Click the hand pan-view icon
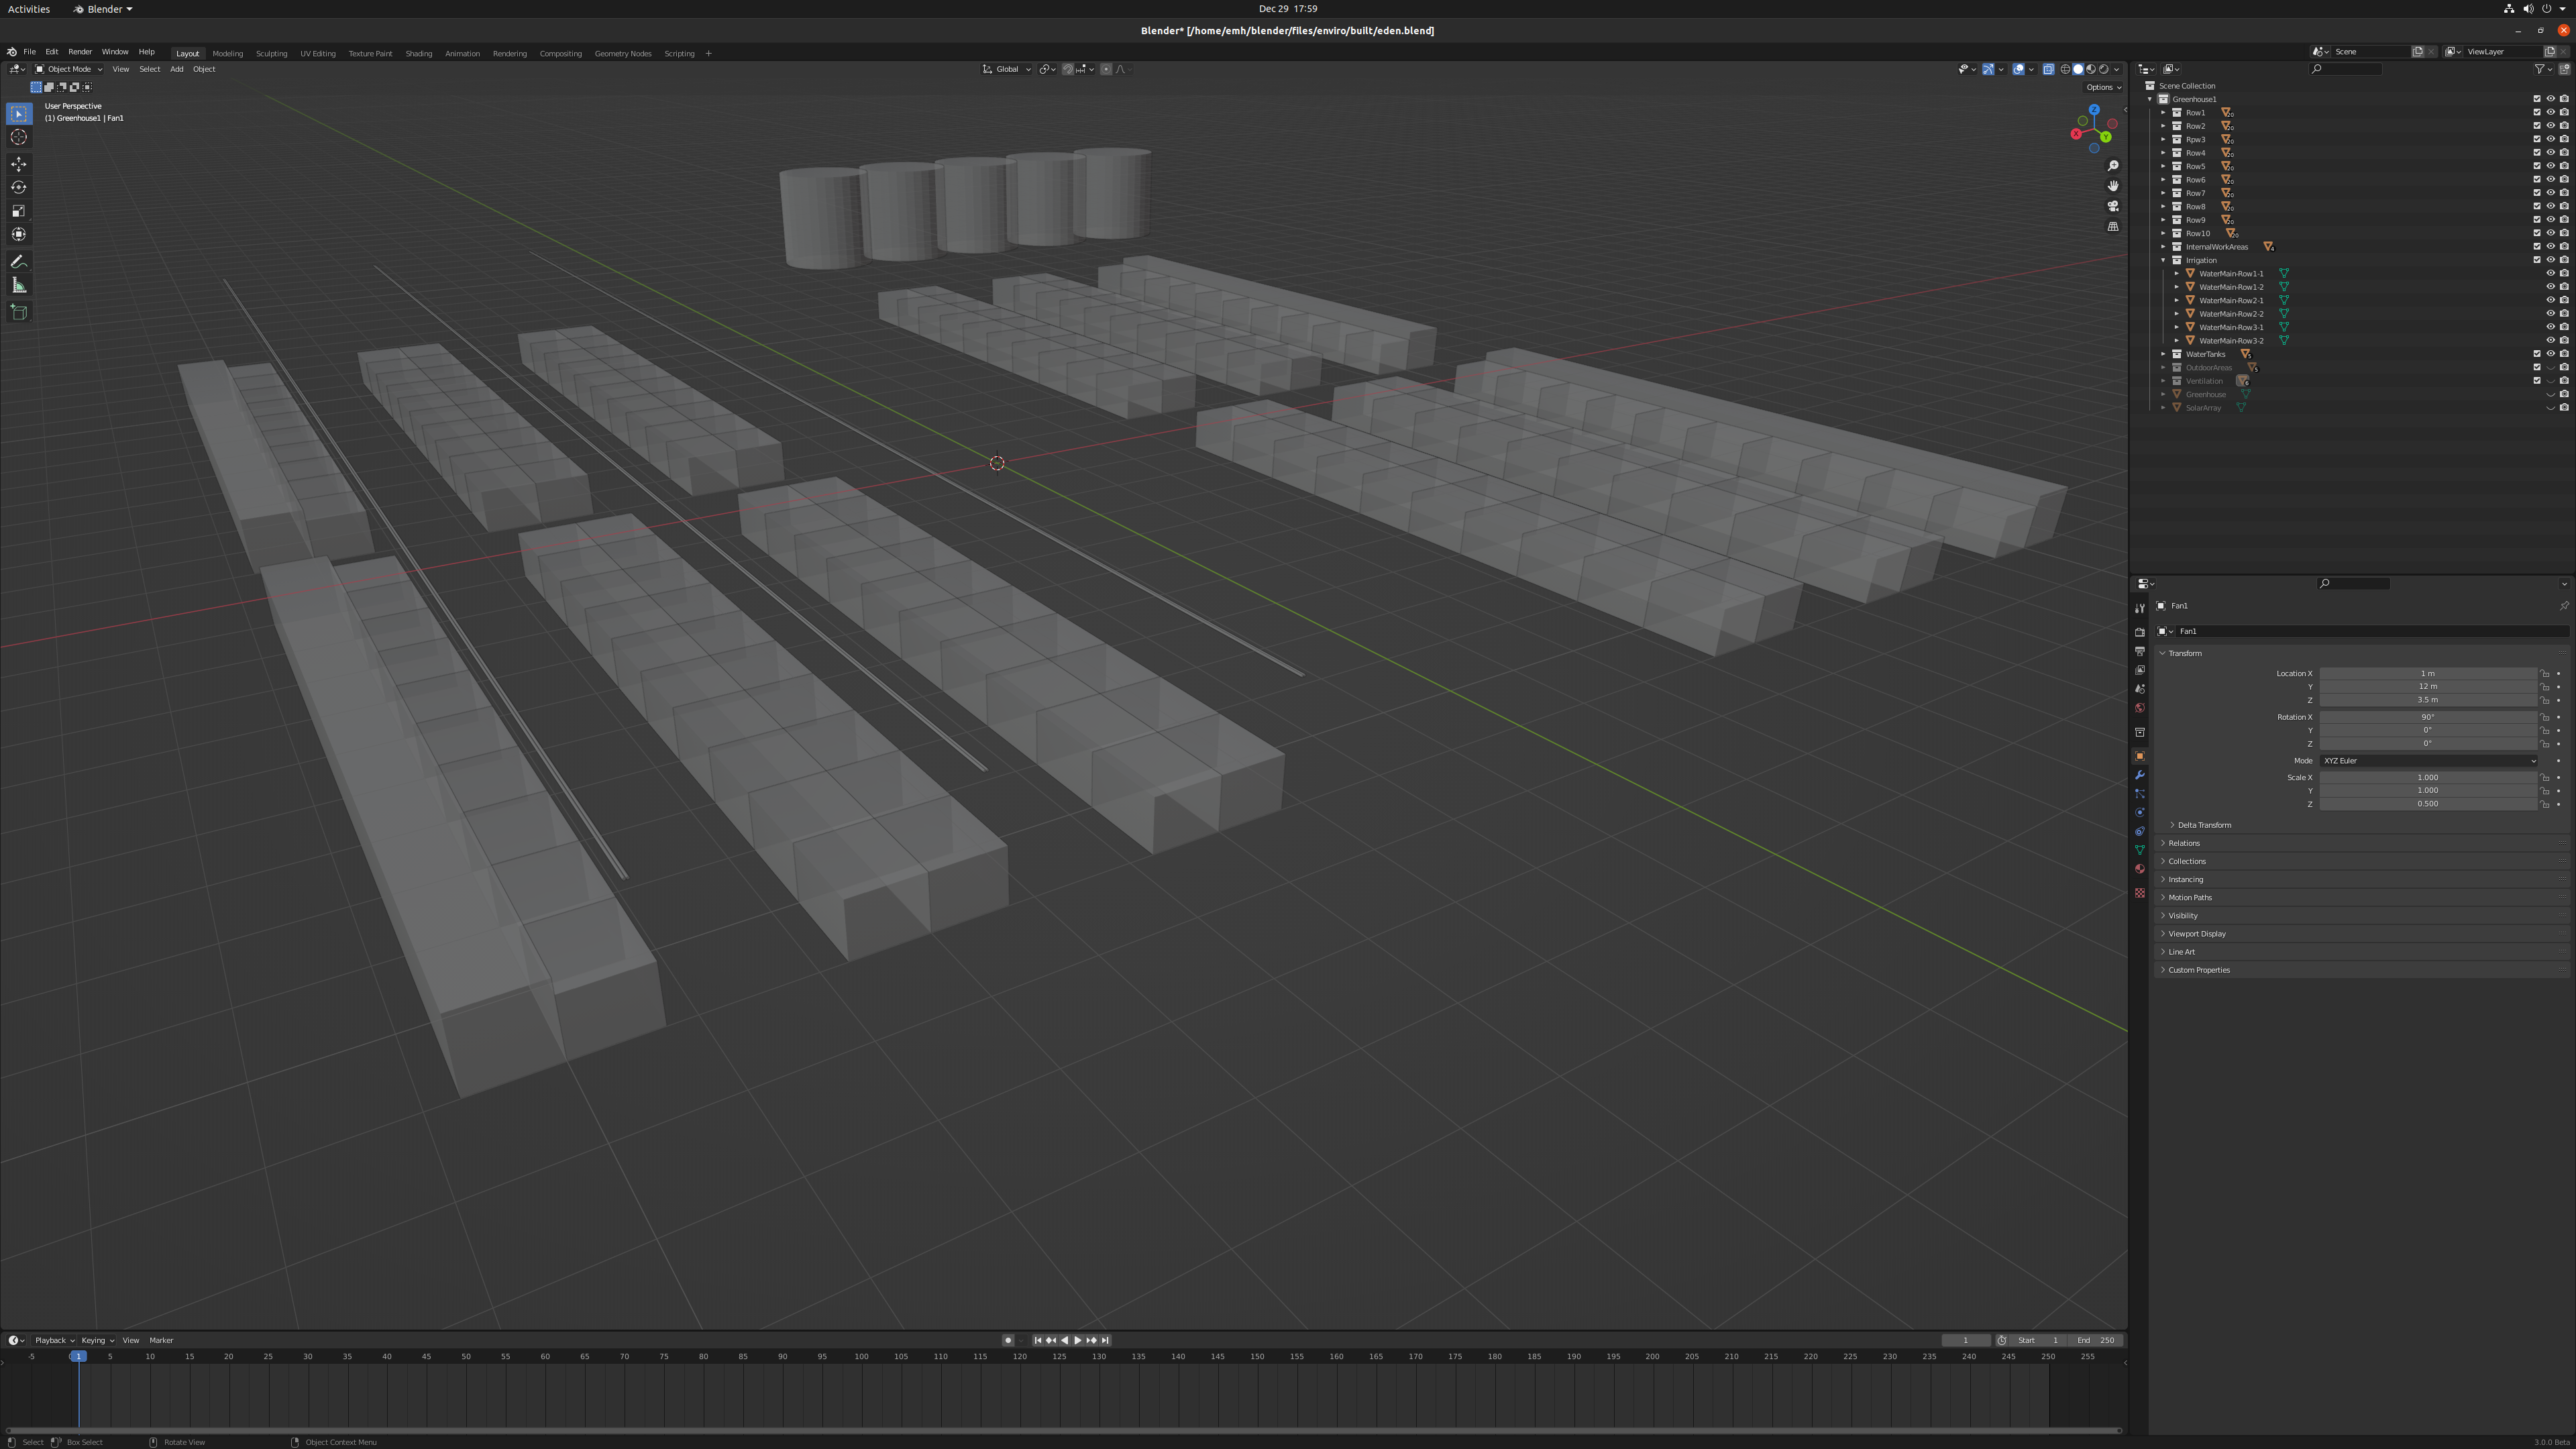This screenshot has width=2576, height=1449. tap(2113, 186)
